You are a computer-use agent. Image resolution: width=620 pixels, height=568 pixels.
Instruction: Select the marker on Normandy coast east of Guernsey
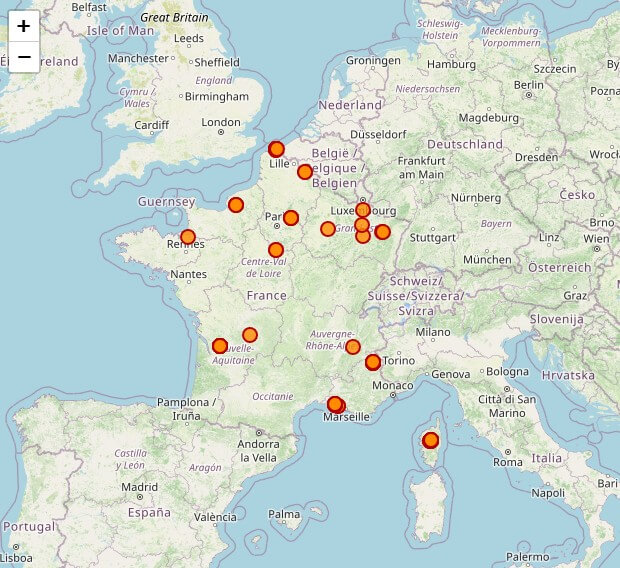click(x=236, y=205)
